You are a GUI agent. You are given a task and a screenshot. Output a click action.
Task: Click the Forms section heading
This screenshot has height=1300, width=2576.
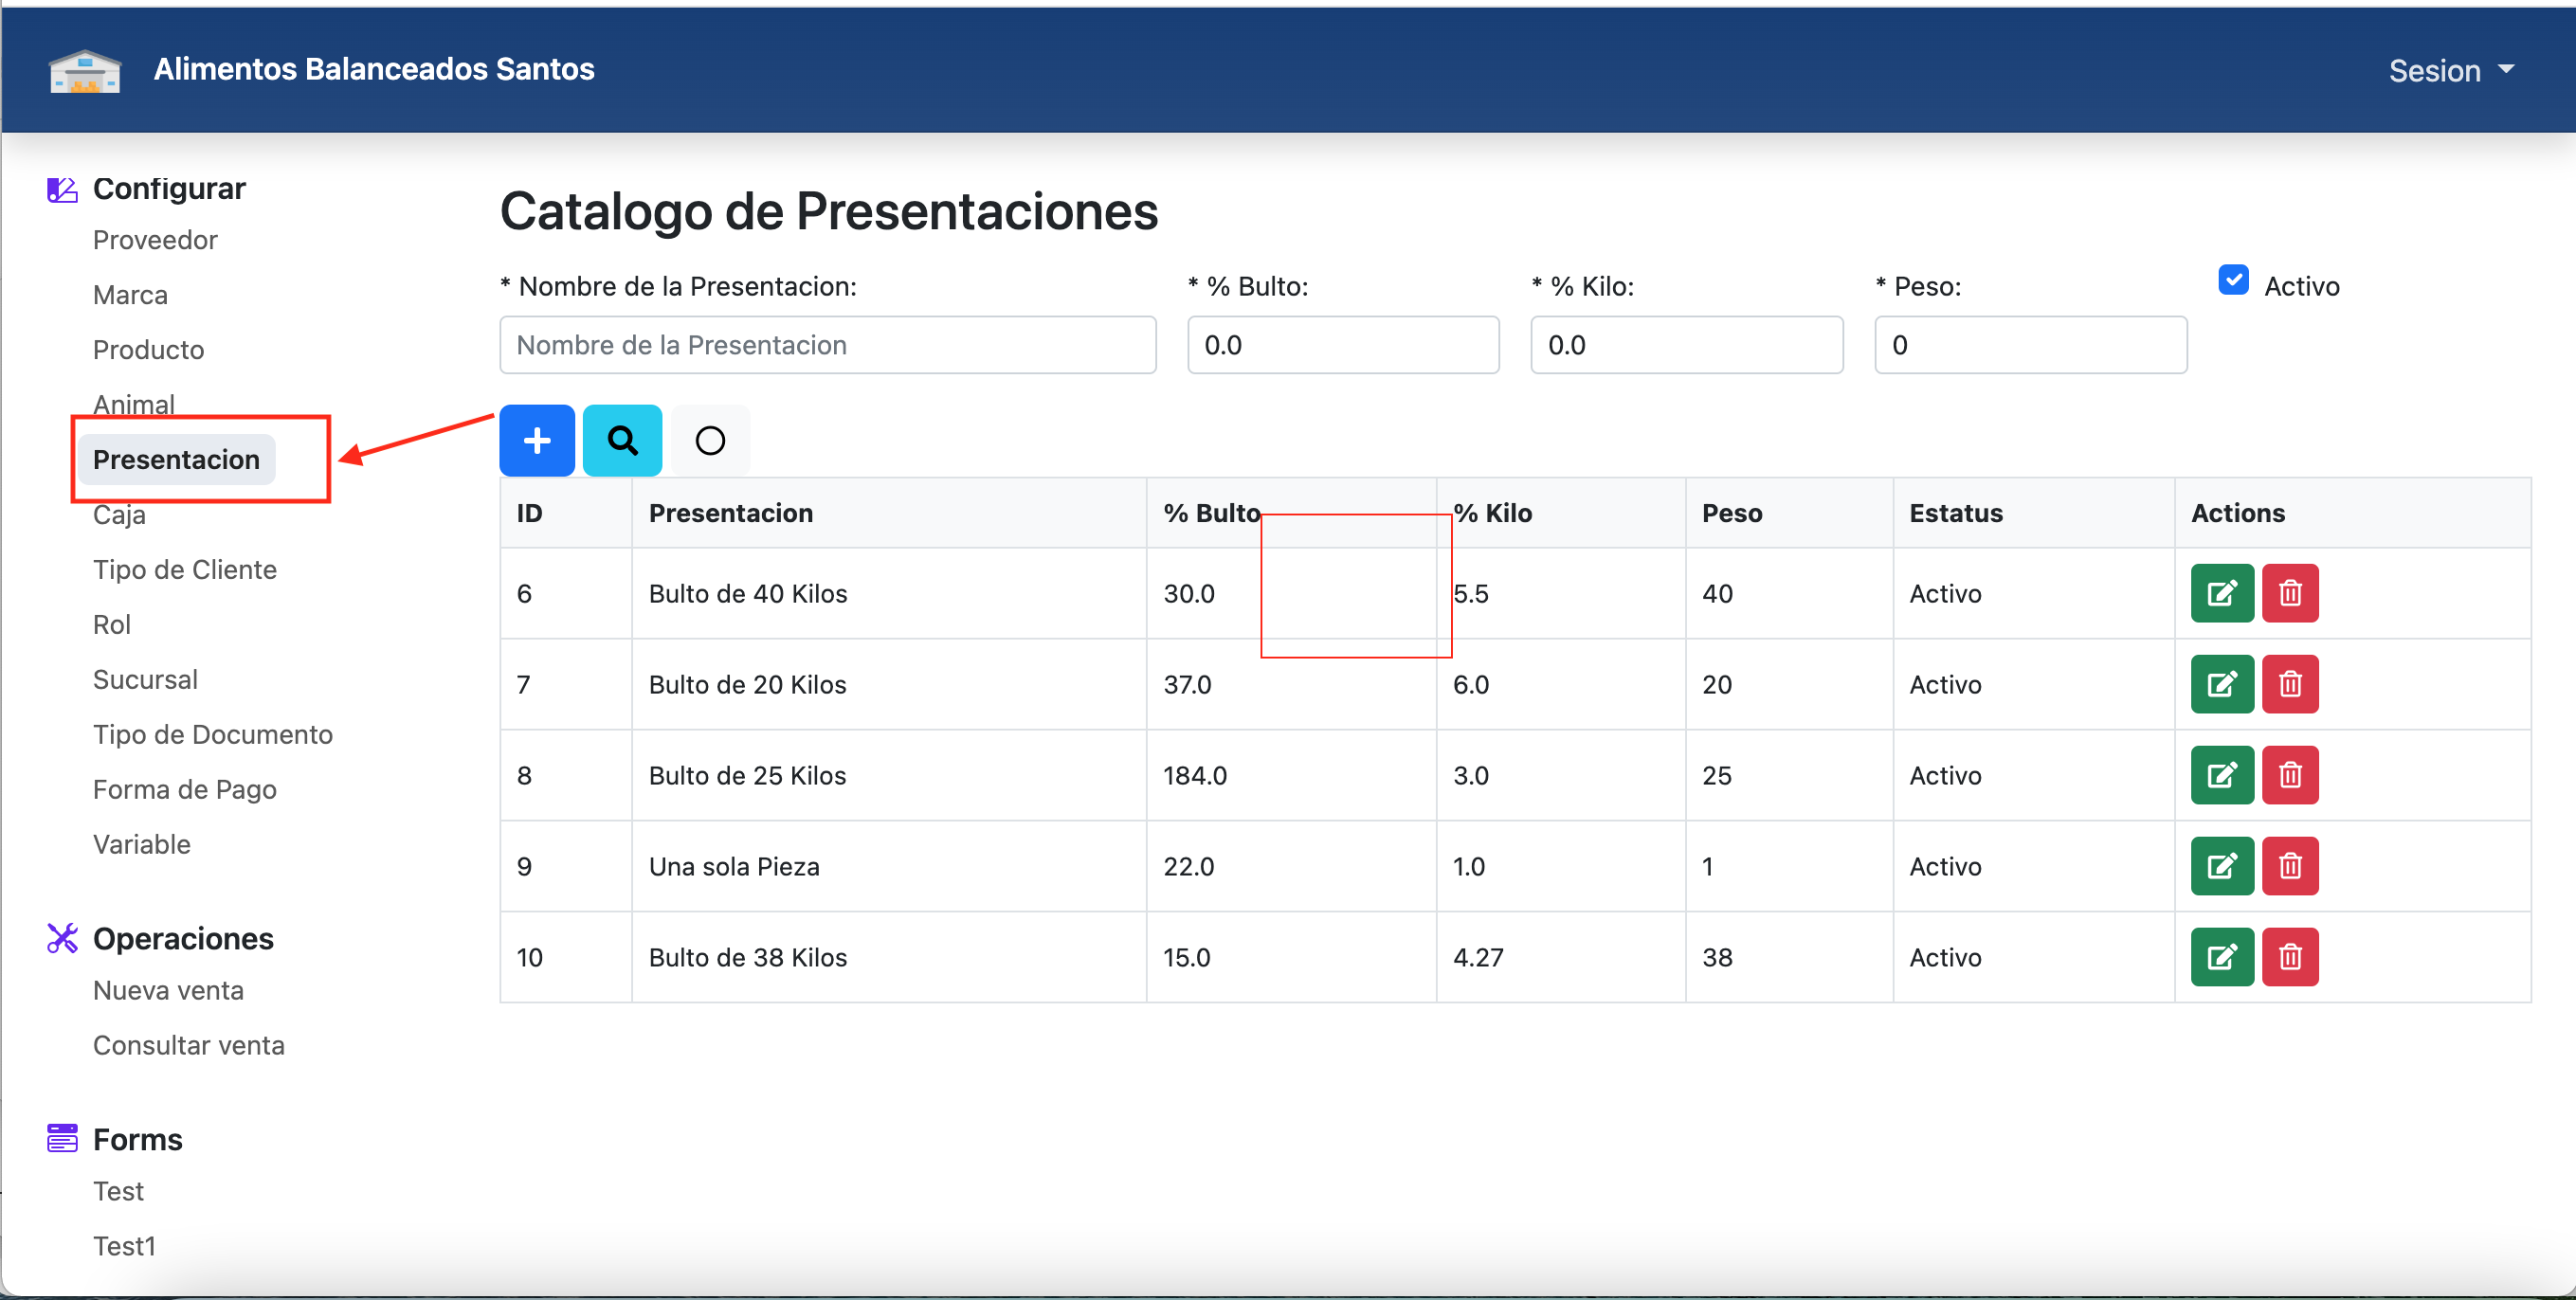pyautogui.click(x=138, y=1140)
